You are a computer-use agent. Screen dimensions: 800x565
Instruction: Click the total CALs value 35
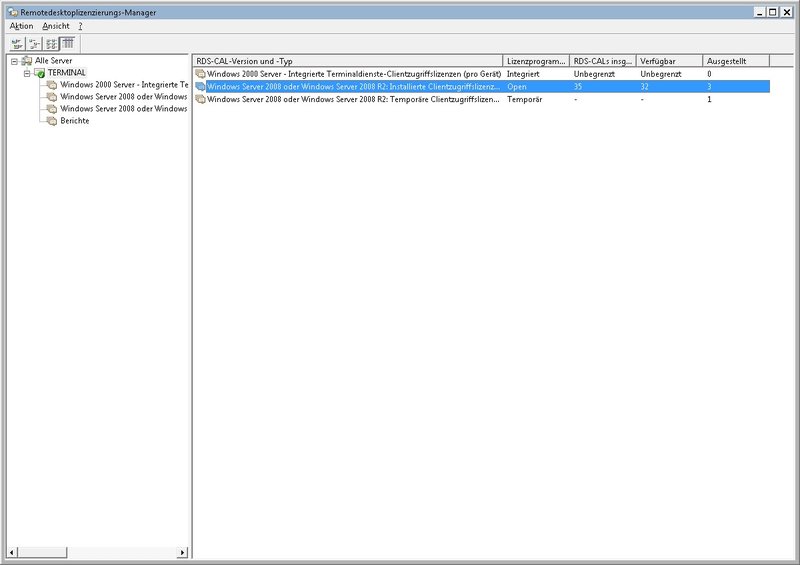pos(578,87)
